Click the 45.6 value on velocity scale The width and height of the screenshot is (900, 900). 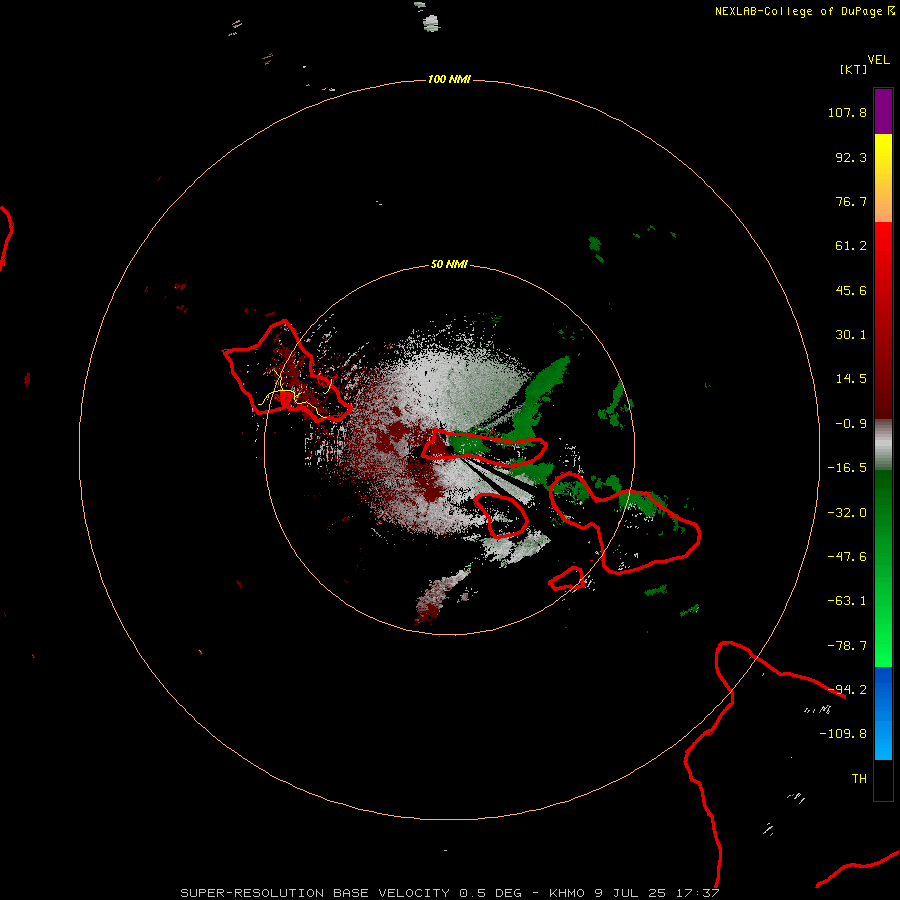851,290
